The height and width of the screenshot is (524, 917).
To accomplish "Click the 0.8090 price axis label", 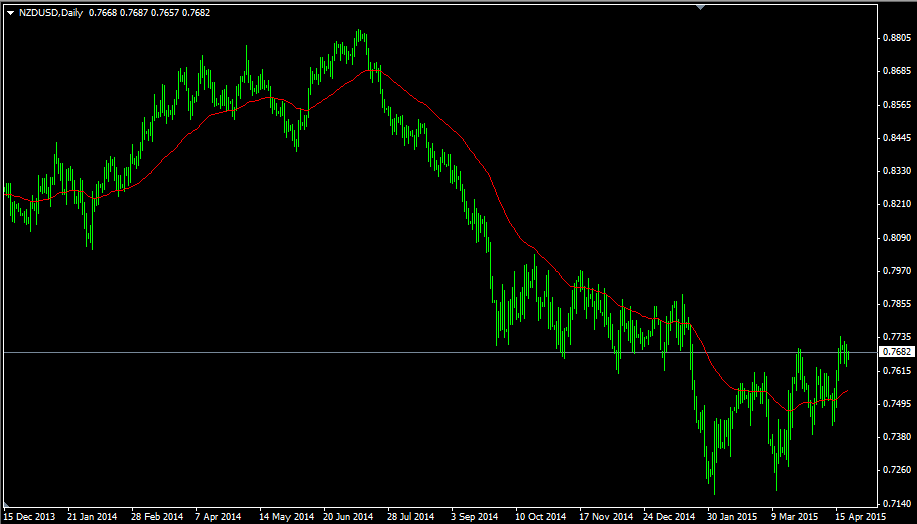I will tap(897, 237).
